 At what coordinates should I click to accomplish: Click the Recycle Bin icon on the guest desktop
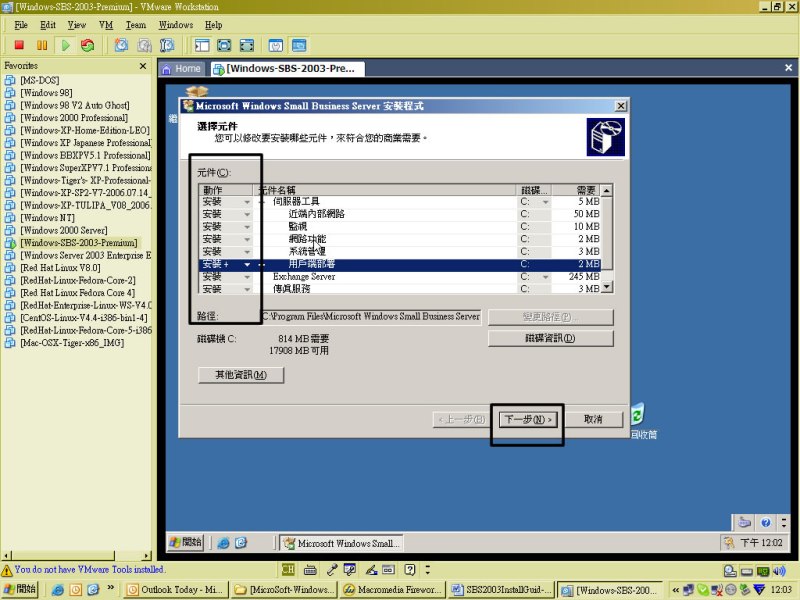tap(638, 414)
